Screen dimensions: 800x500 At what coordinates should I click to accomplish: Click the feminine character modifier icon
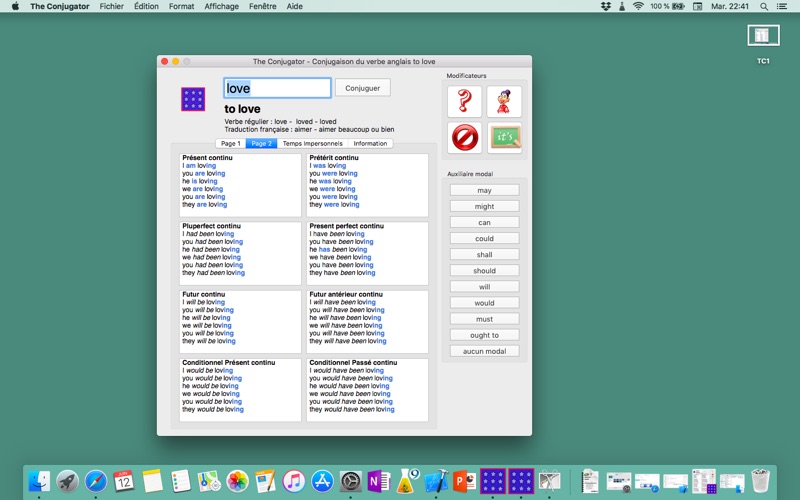coord(504,102)
